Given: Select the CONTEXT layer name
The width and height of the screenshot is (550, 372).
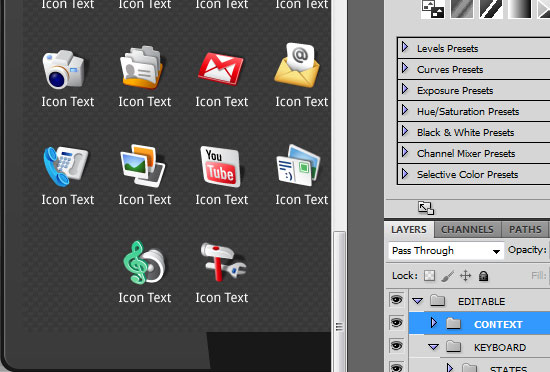Looking at the screenshot, I should tap(498, 324).
